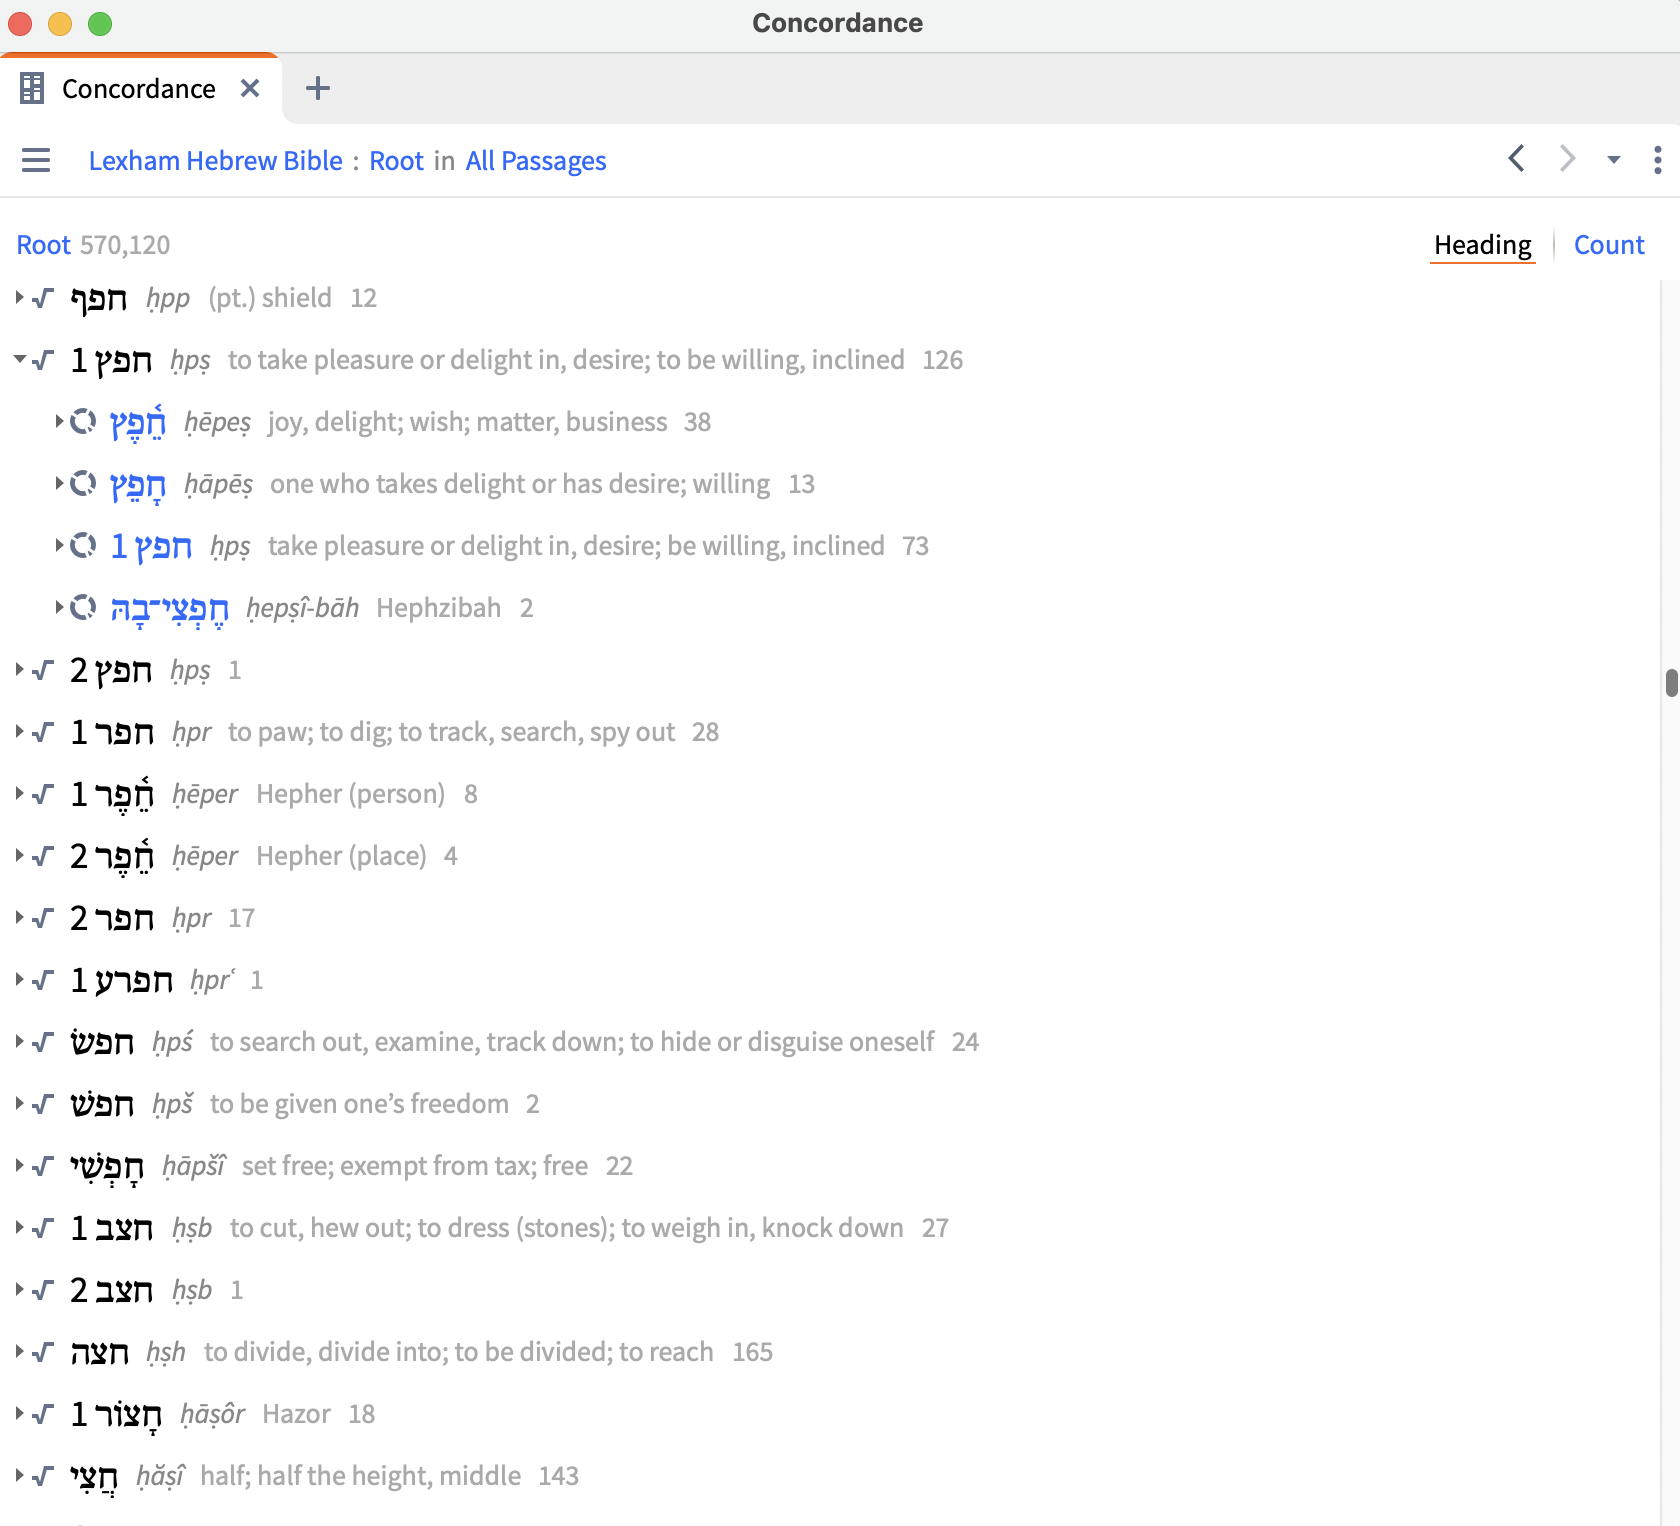Open the hamburger panel menu

(x=36, y=160)
